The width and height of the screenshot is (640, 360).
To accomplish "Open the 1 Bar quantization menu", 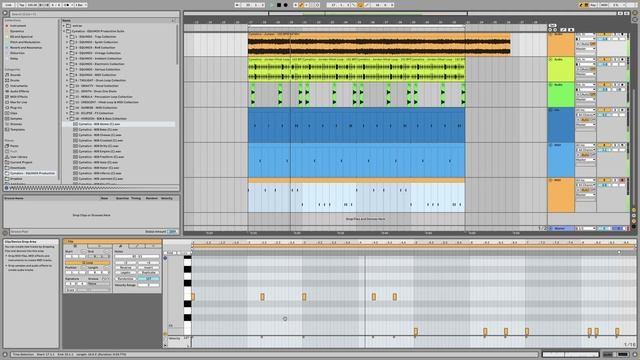I will click(80, 5).
